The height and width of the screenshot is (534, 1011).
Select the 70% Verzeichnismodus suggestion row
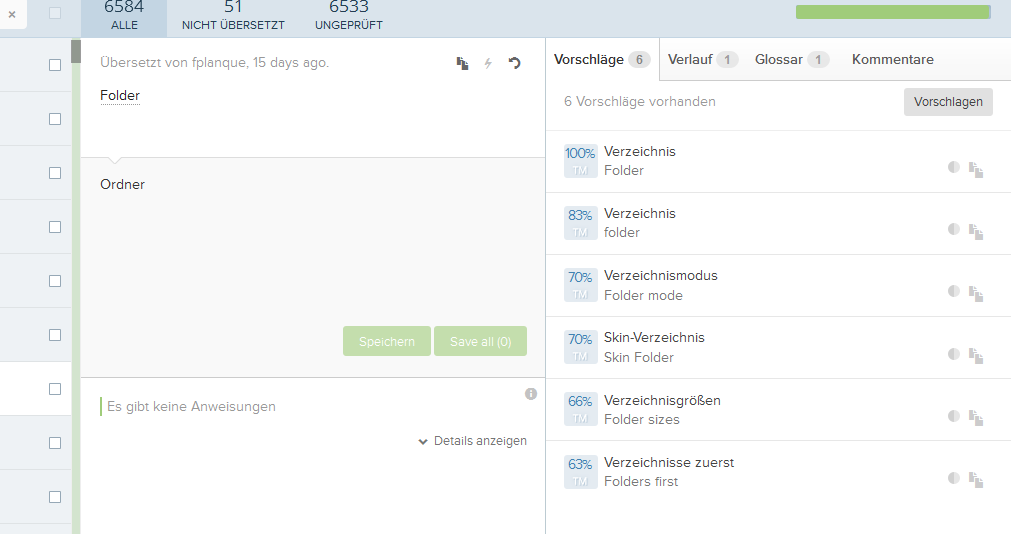pos(778,286)
